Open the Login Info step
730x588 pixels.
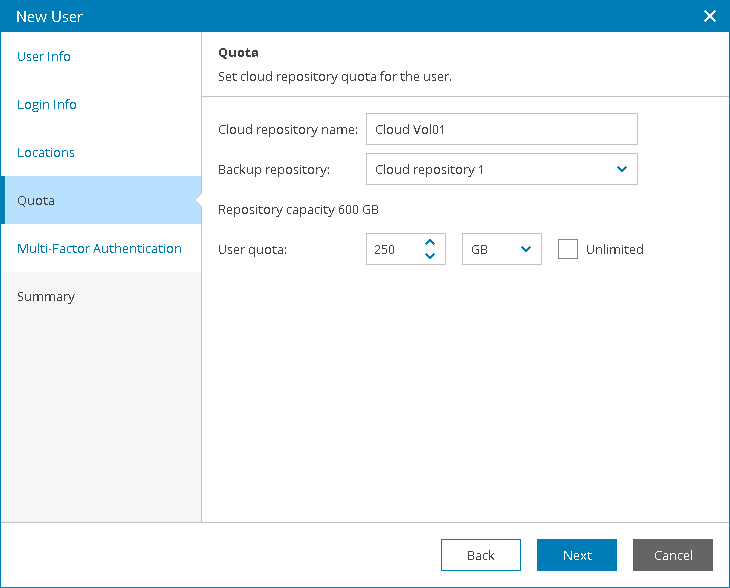pyautogui.click(x=47, y=104)
